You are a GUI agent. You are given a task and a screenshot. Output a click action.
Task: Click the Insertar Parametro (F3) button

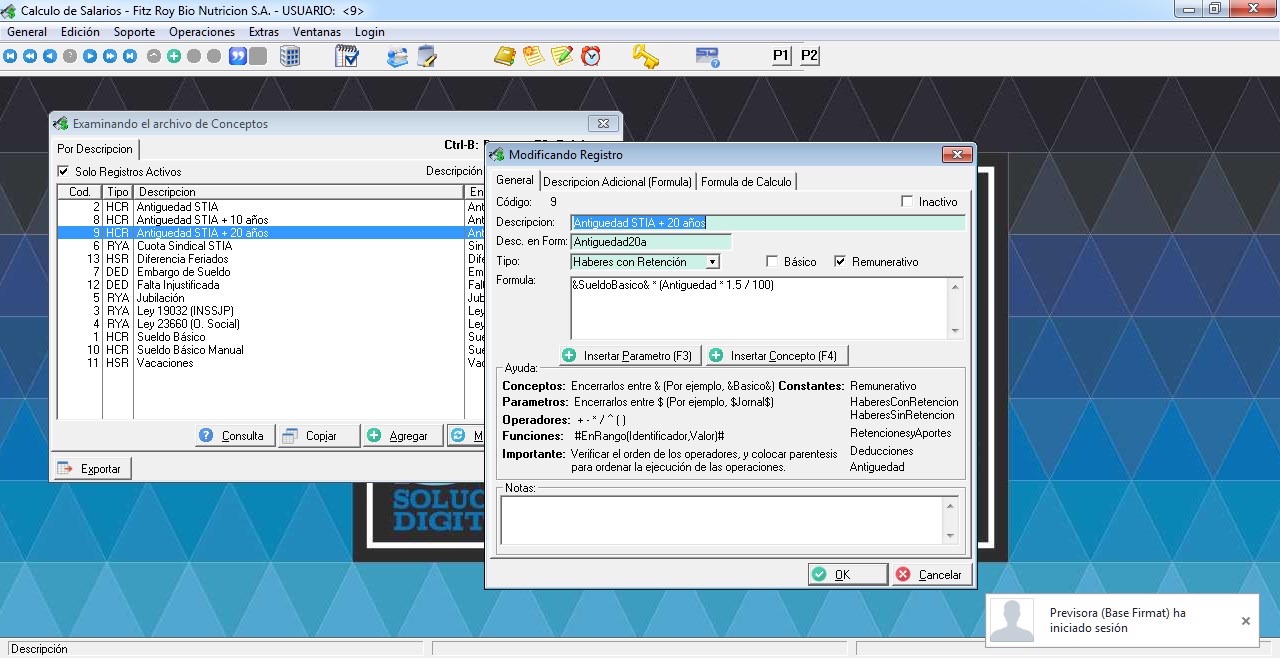pos(629,356)
